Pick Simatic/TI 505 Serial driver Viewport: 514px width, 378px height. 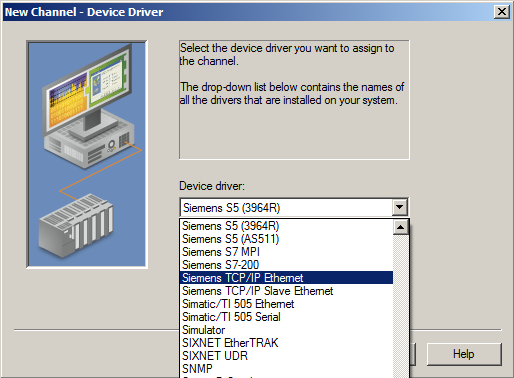(287, 317)
